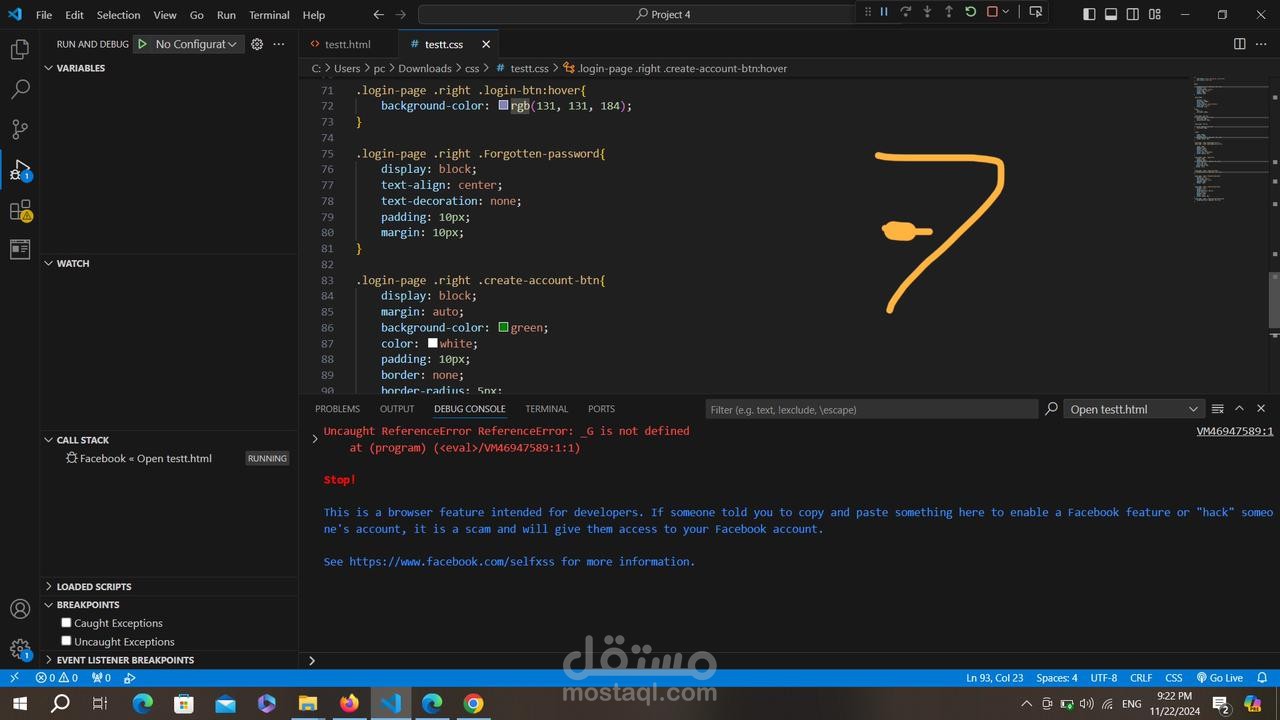Click the rgb(131, 131, 184) color swatch
This screenshot has height=720, width=1280.
click(503, 105)
